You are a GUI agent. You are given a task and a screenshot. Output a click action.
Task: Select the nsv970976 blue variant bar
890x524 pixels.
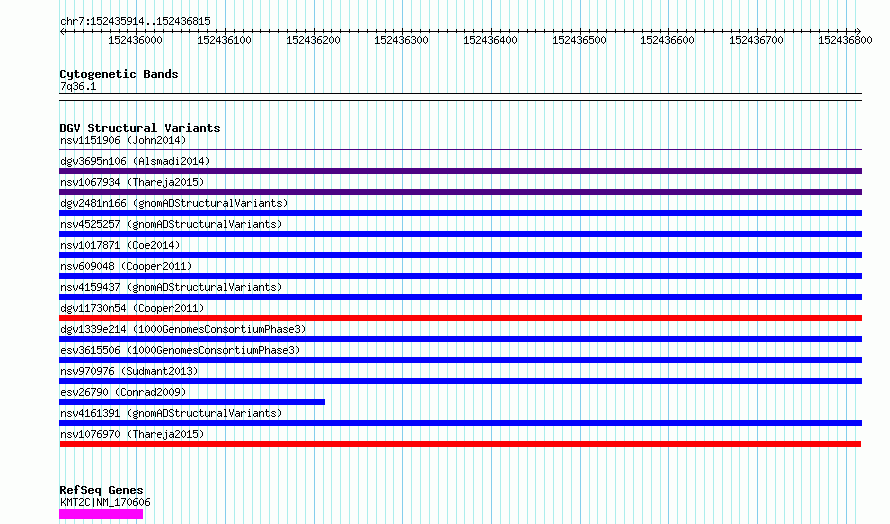click(460, 381)
